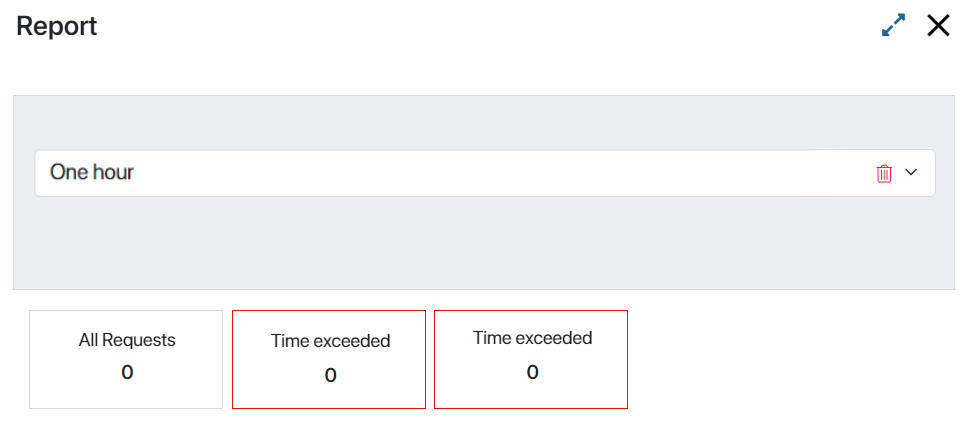Click Time exceeded label in middle card

(x=330, y=341)
